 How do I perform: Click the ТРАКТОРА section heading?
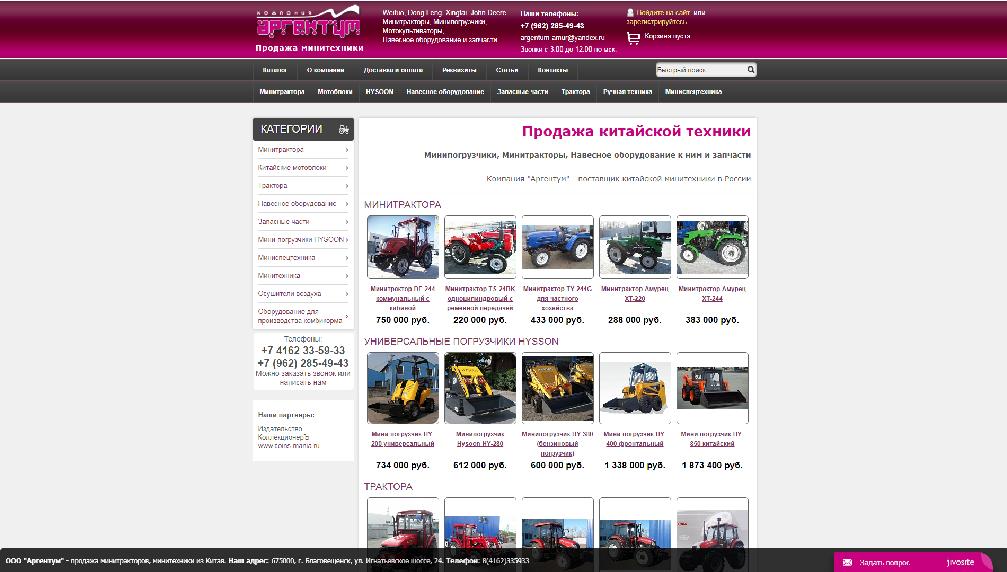point(389,487)
